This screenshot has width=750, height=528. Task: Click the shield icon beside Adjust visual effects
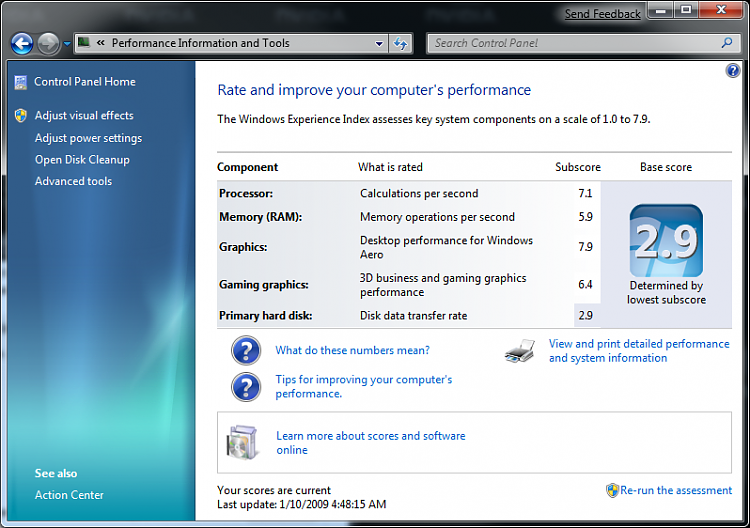tap(21, 115)
